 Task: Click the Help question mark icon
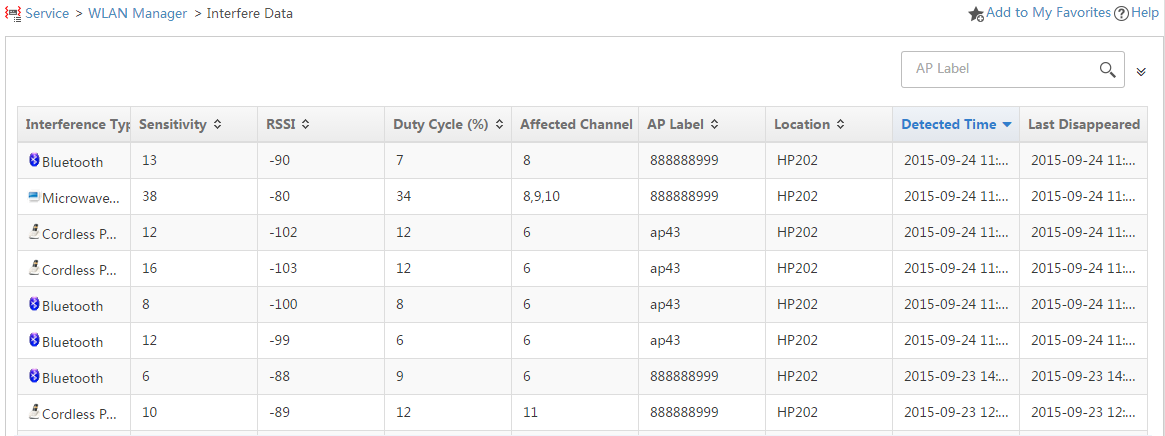point(1121,14)
